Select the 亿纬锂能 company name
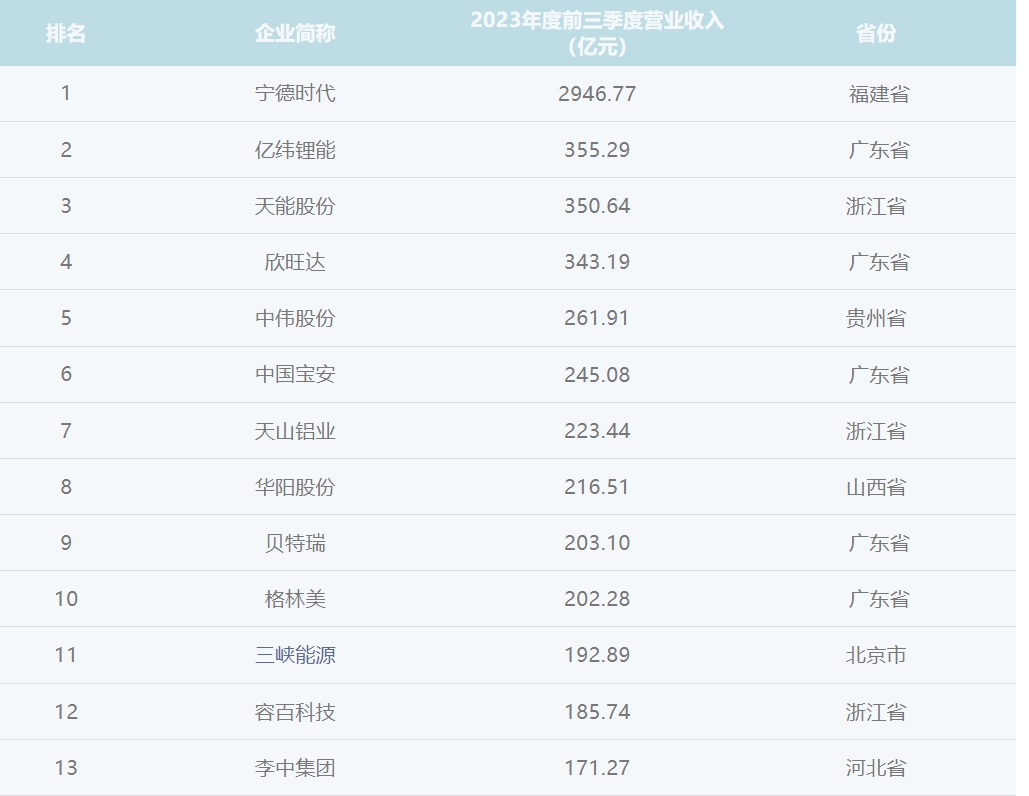This screenshot has height=796, width=1029. (295, 150)
